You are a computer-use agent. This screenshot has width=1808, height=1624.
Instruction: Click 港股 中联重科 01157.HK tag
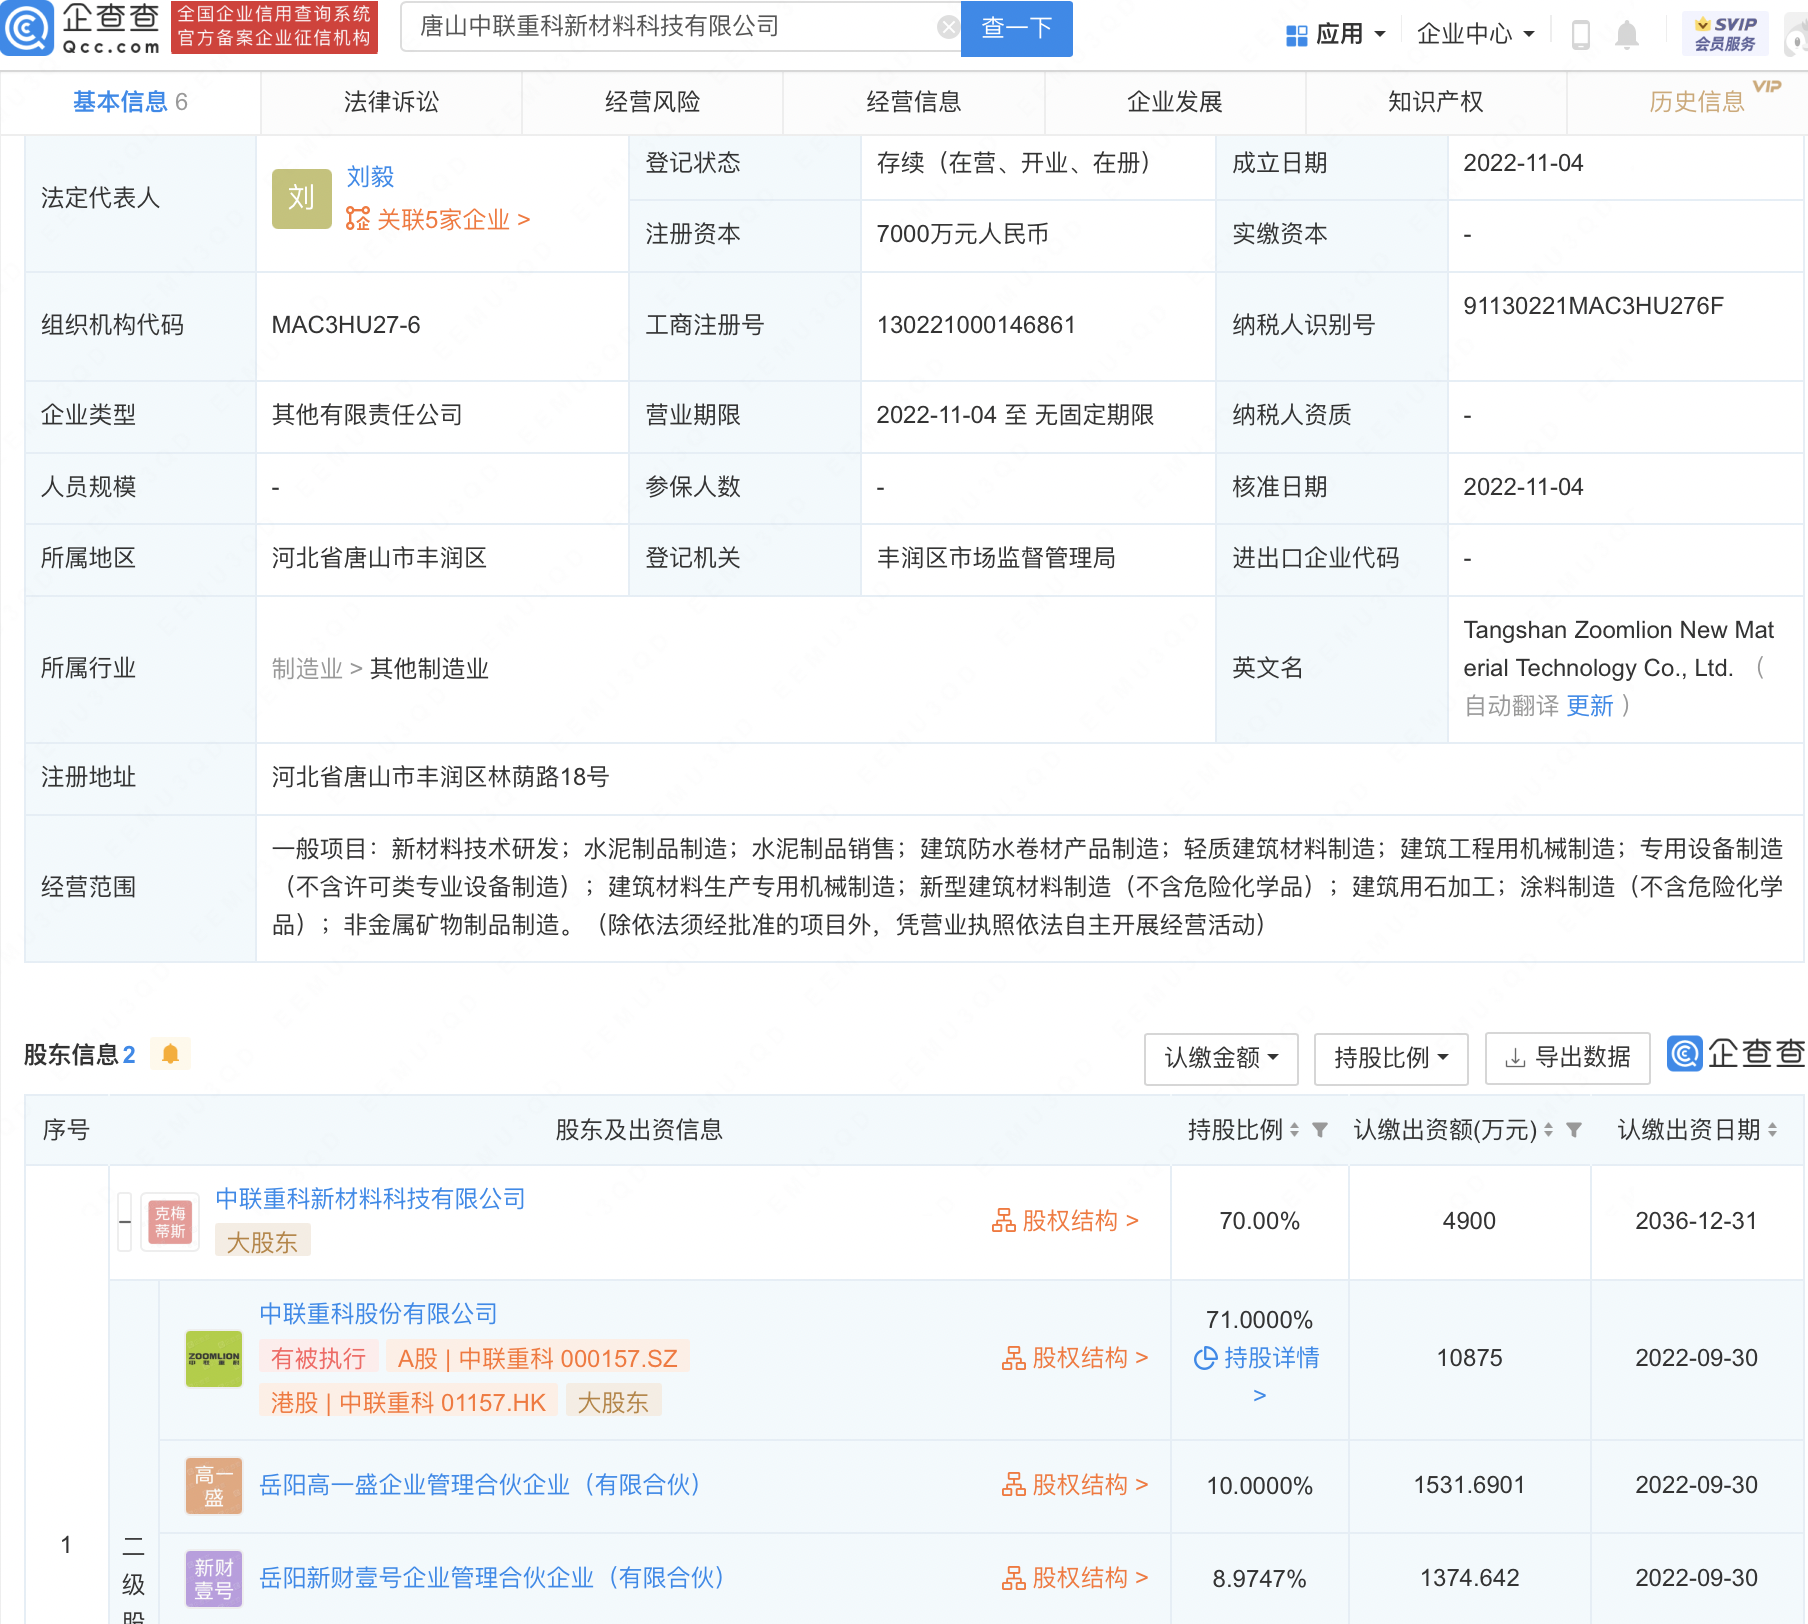(x=408, y=1402)
